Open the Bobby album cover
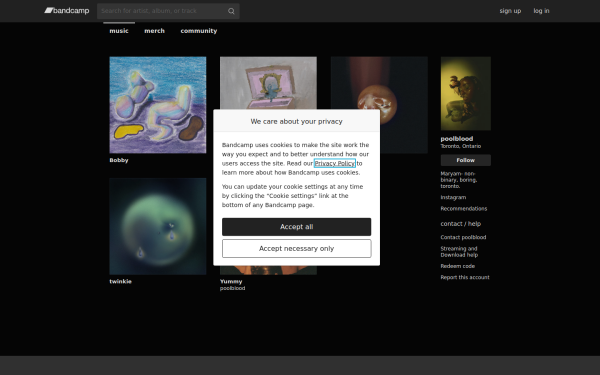The height and width of the screenshot is (375, 600). [158, 105]
